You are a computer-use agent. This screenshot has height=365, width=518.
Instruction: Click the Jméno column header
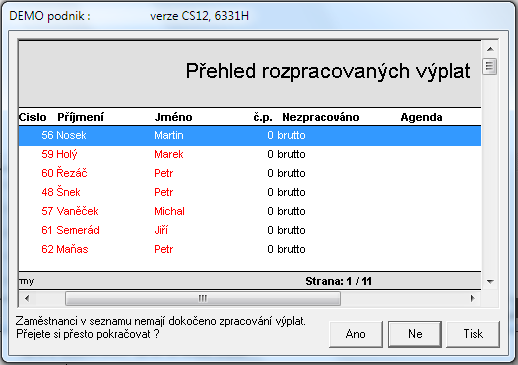[173, 117]
